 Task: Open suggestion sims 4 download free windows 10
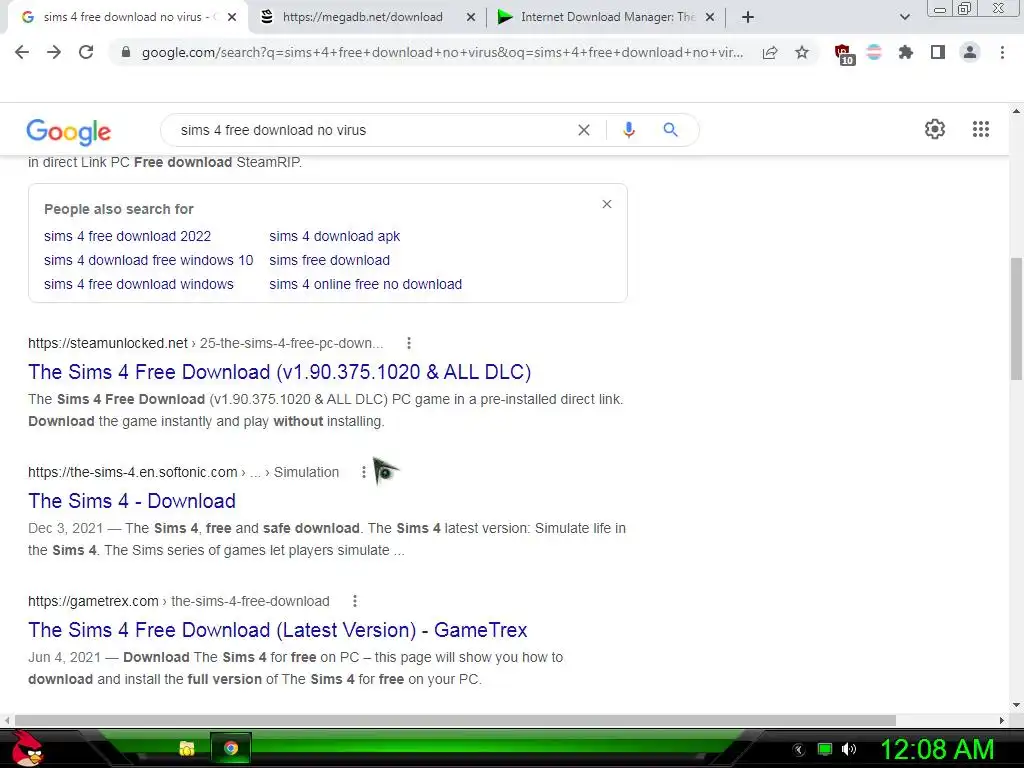(148, 260)
